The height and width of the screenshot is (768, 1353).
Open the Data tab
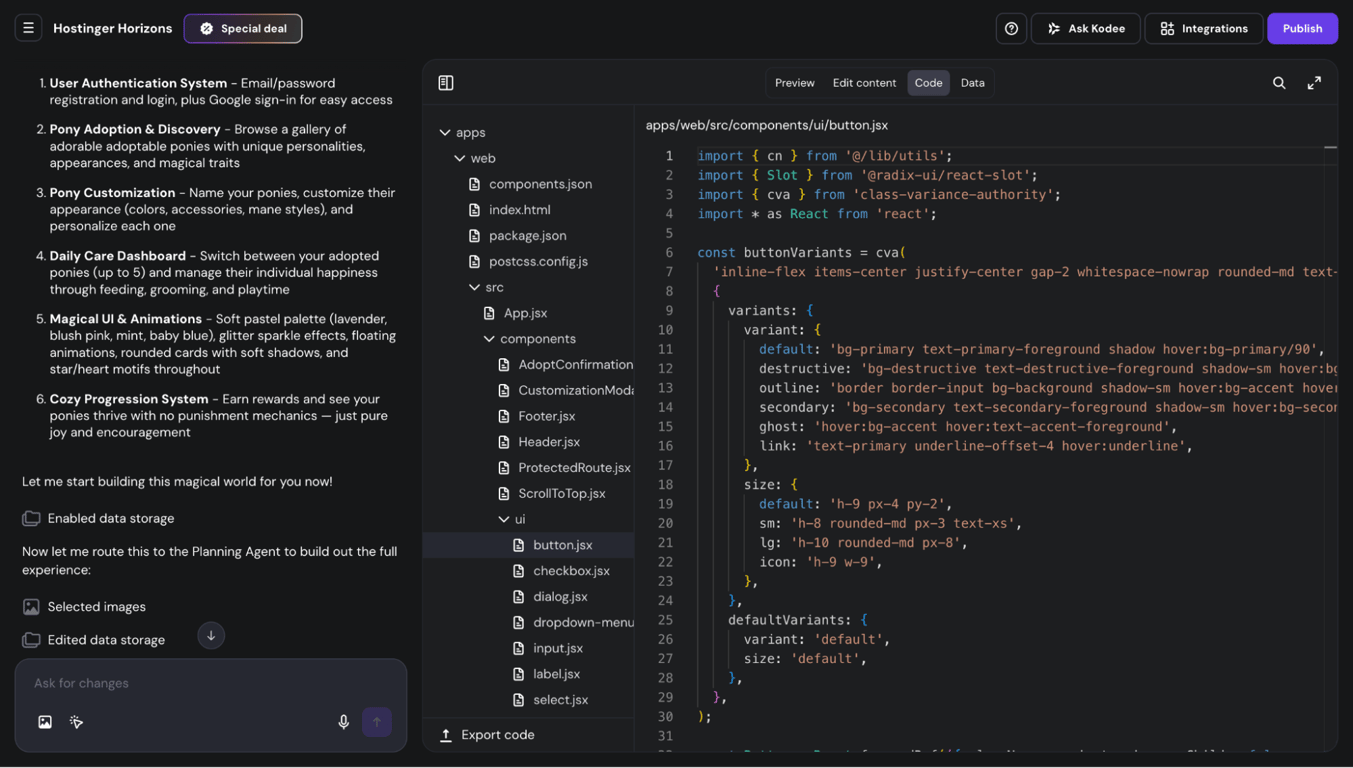pos(972,83)
